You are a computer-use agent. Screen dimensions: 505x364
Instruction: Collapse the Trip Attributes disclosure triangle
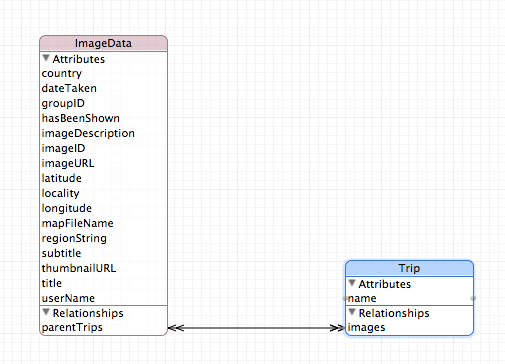(352, 283)
